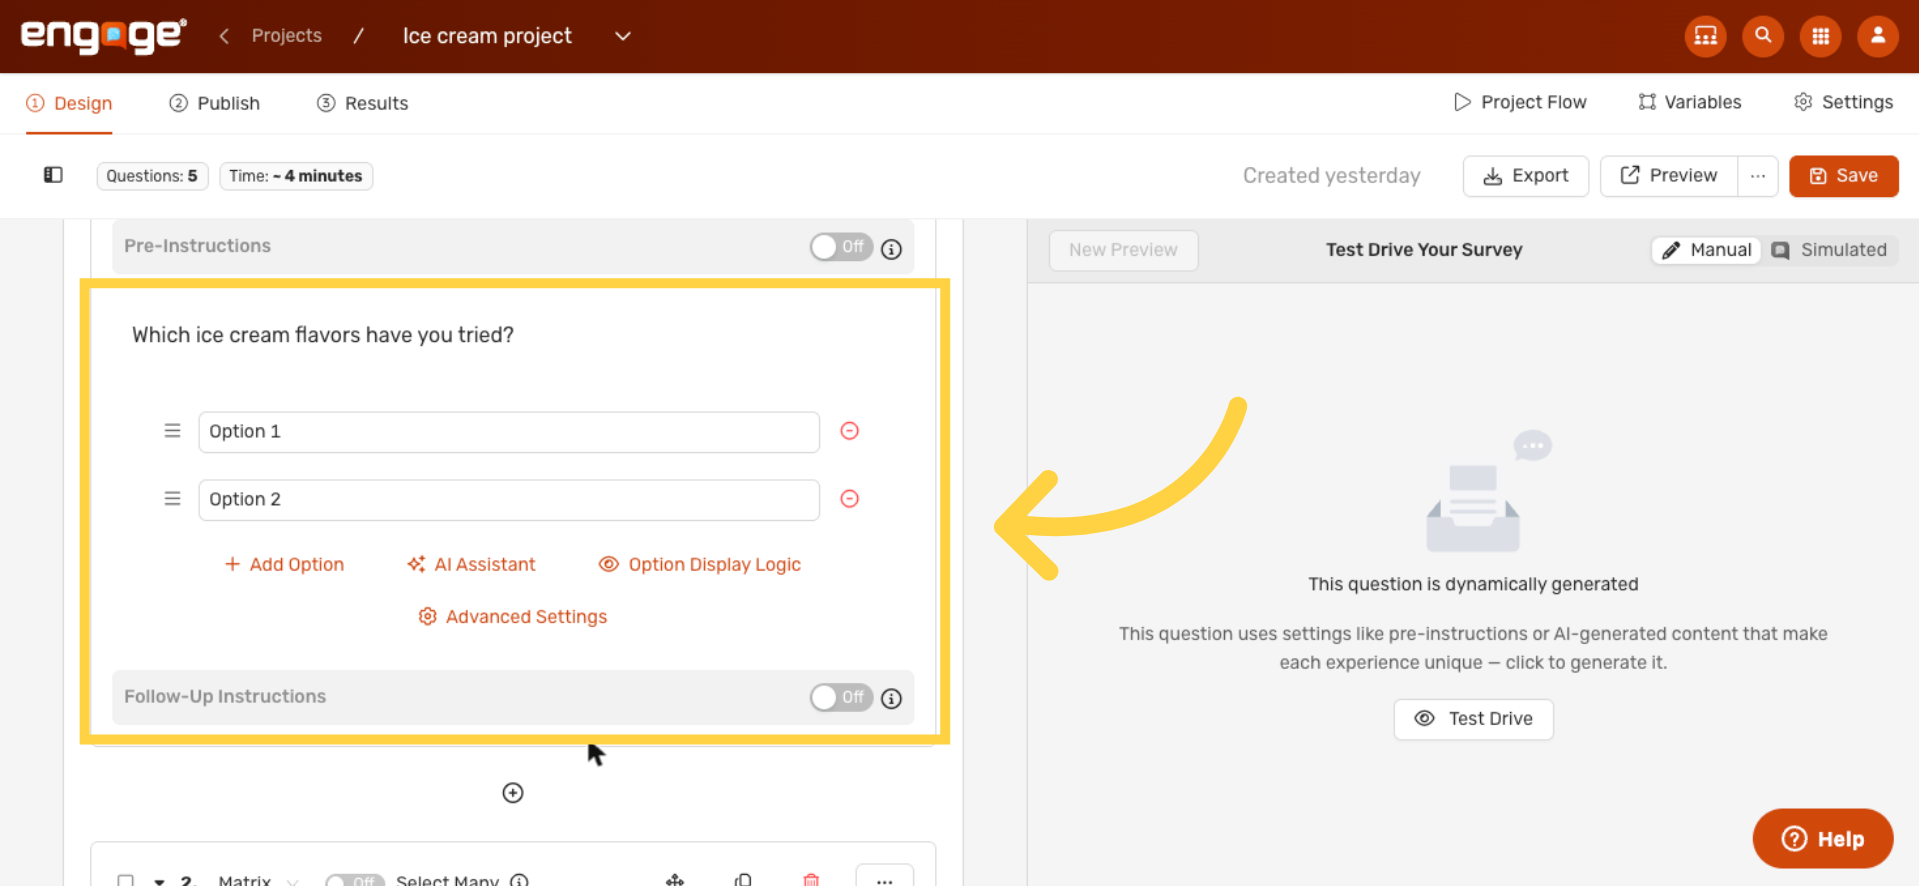Open the user profile icon
Viewport: 1919px width, 886px height.
[1878, 36]
